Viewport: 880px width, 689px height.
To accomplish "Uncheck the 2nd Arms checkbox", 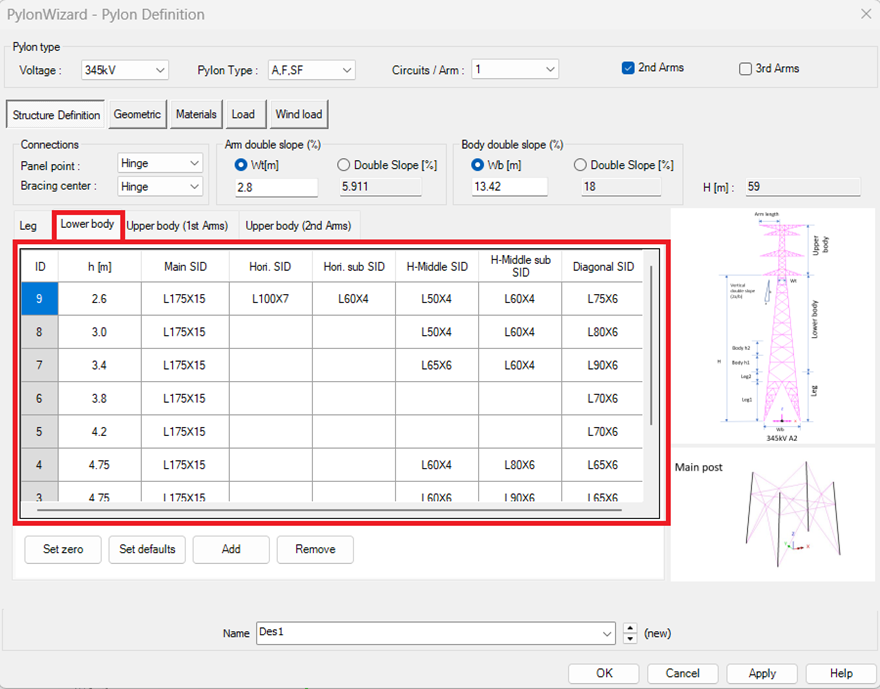I will [628, 68].
